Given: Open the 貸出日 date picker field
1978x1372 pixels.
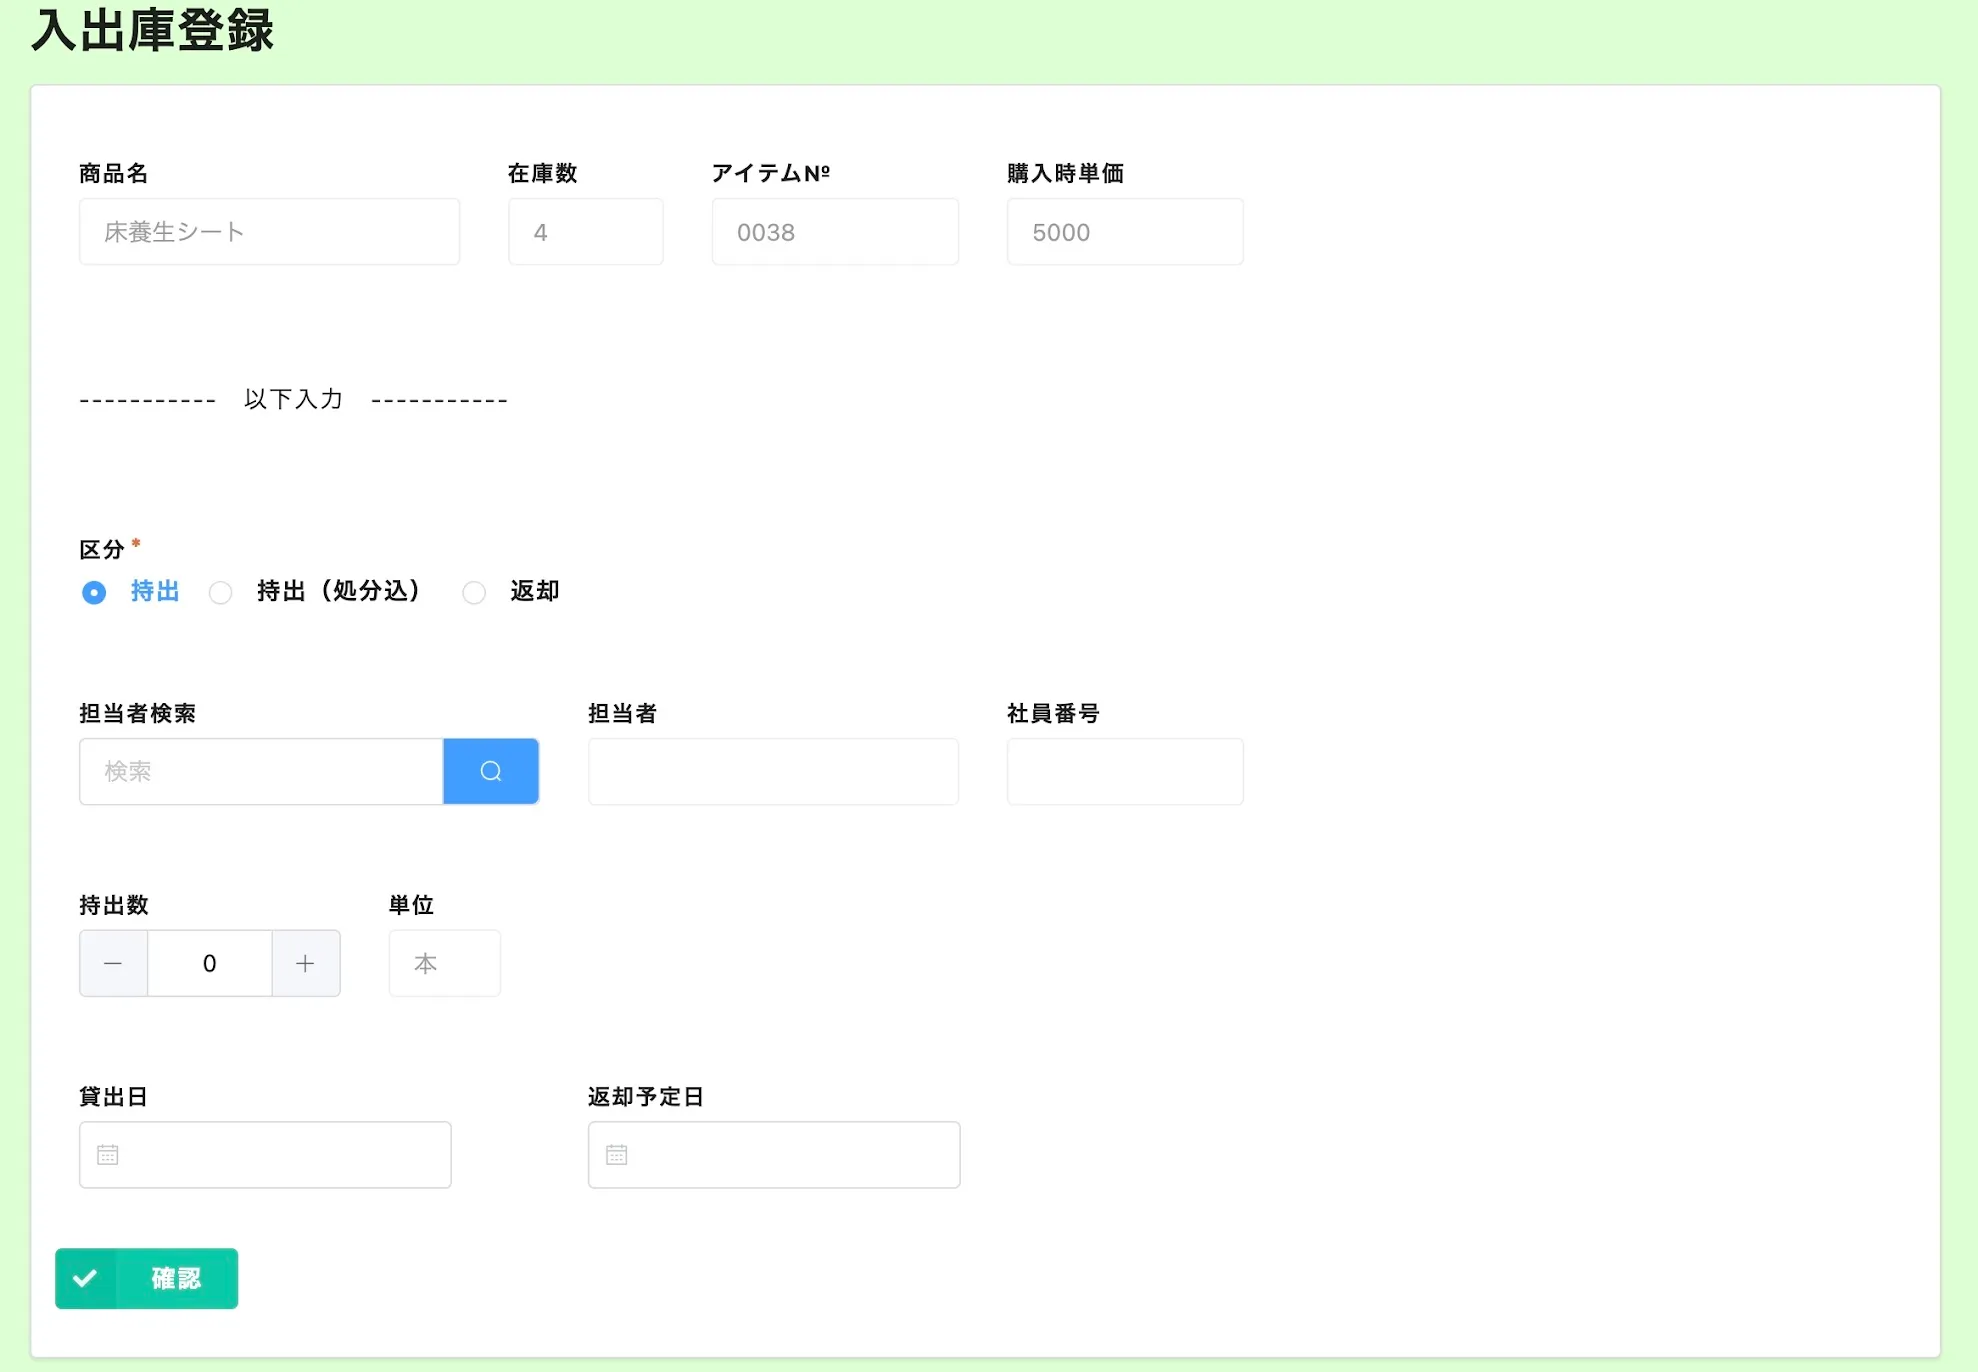Looking at the screenshot, I should coord(280,1155).
